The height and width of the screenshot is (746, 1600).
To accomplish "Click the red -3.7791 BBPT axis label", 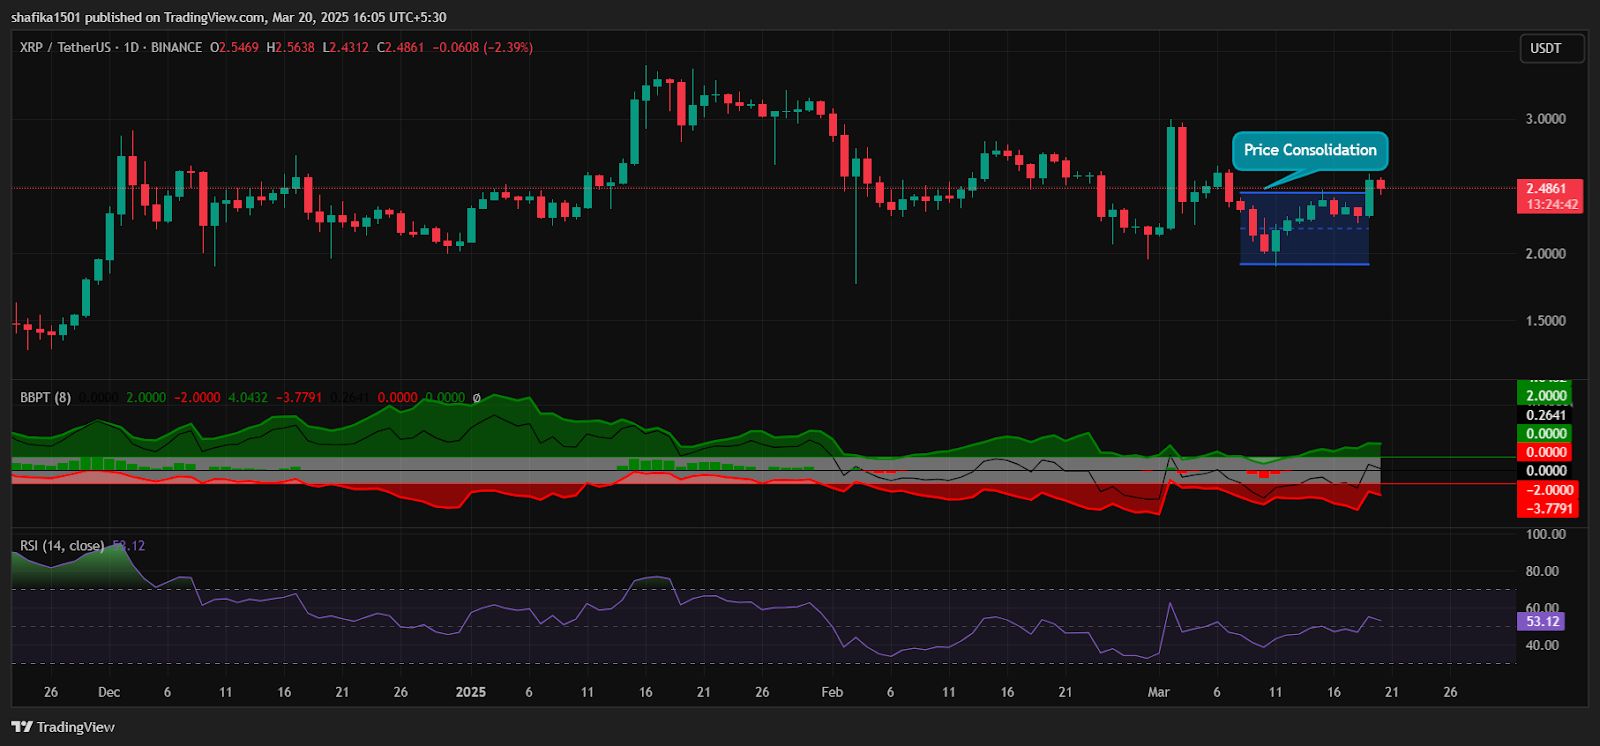I will [1548, 508].
